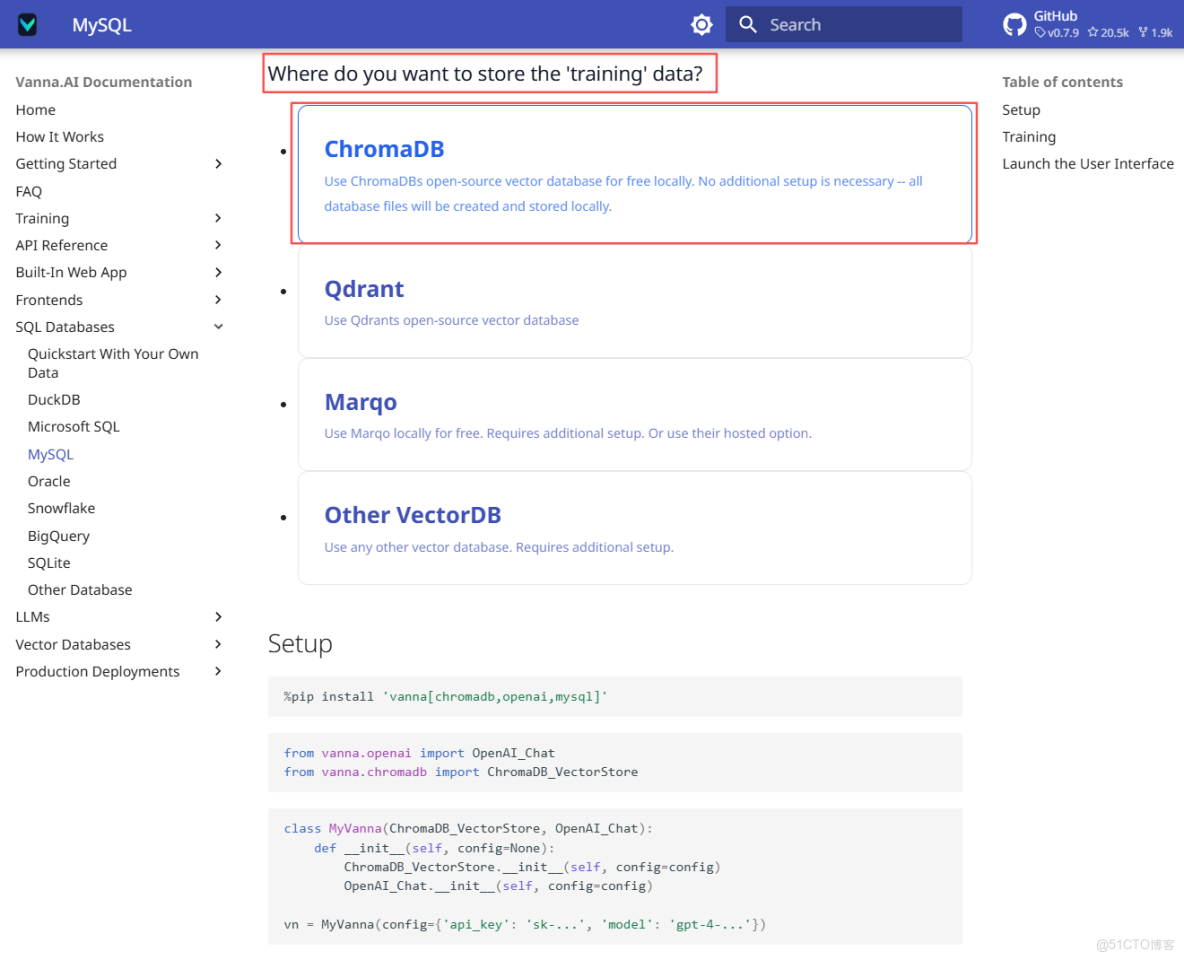Expand the API Reference section
Screen dimensions: 1184x960
click(218, 245)
